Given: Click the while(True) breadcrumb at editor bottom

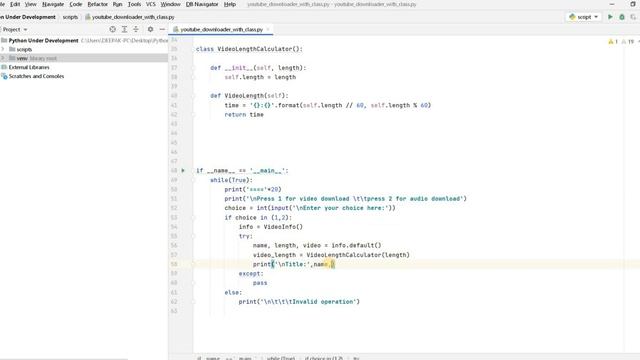Looking at the screenshot, I should coord(280,358).
